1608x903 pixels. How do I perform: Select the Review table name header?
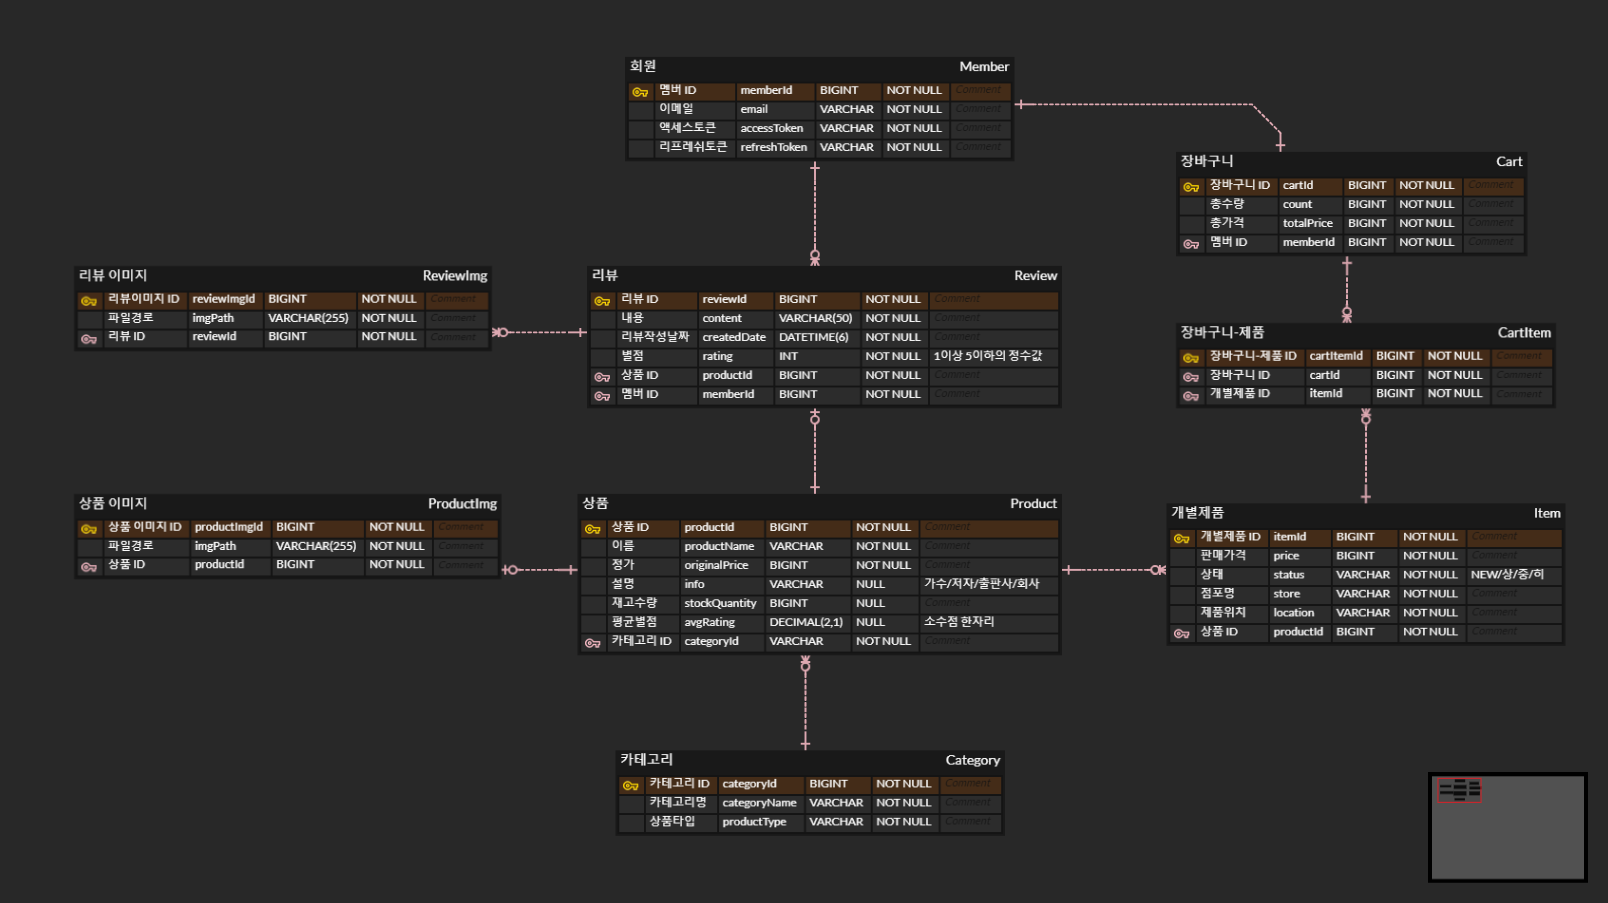1035,276
